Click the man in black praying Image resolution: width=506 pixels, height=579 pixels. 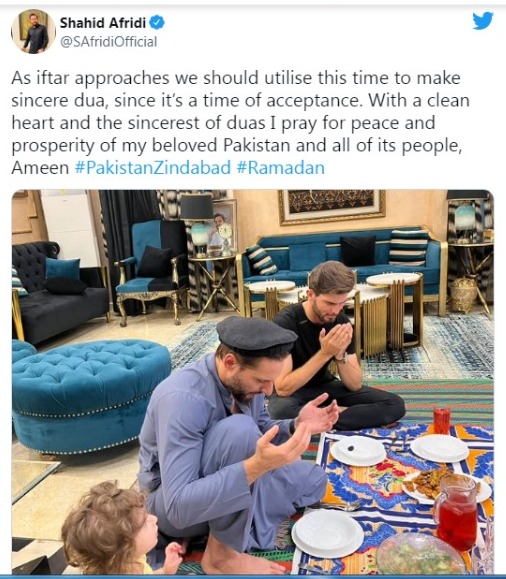[332, 347]
